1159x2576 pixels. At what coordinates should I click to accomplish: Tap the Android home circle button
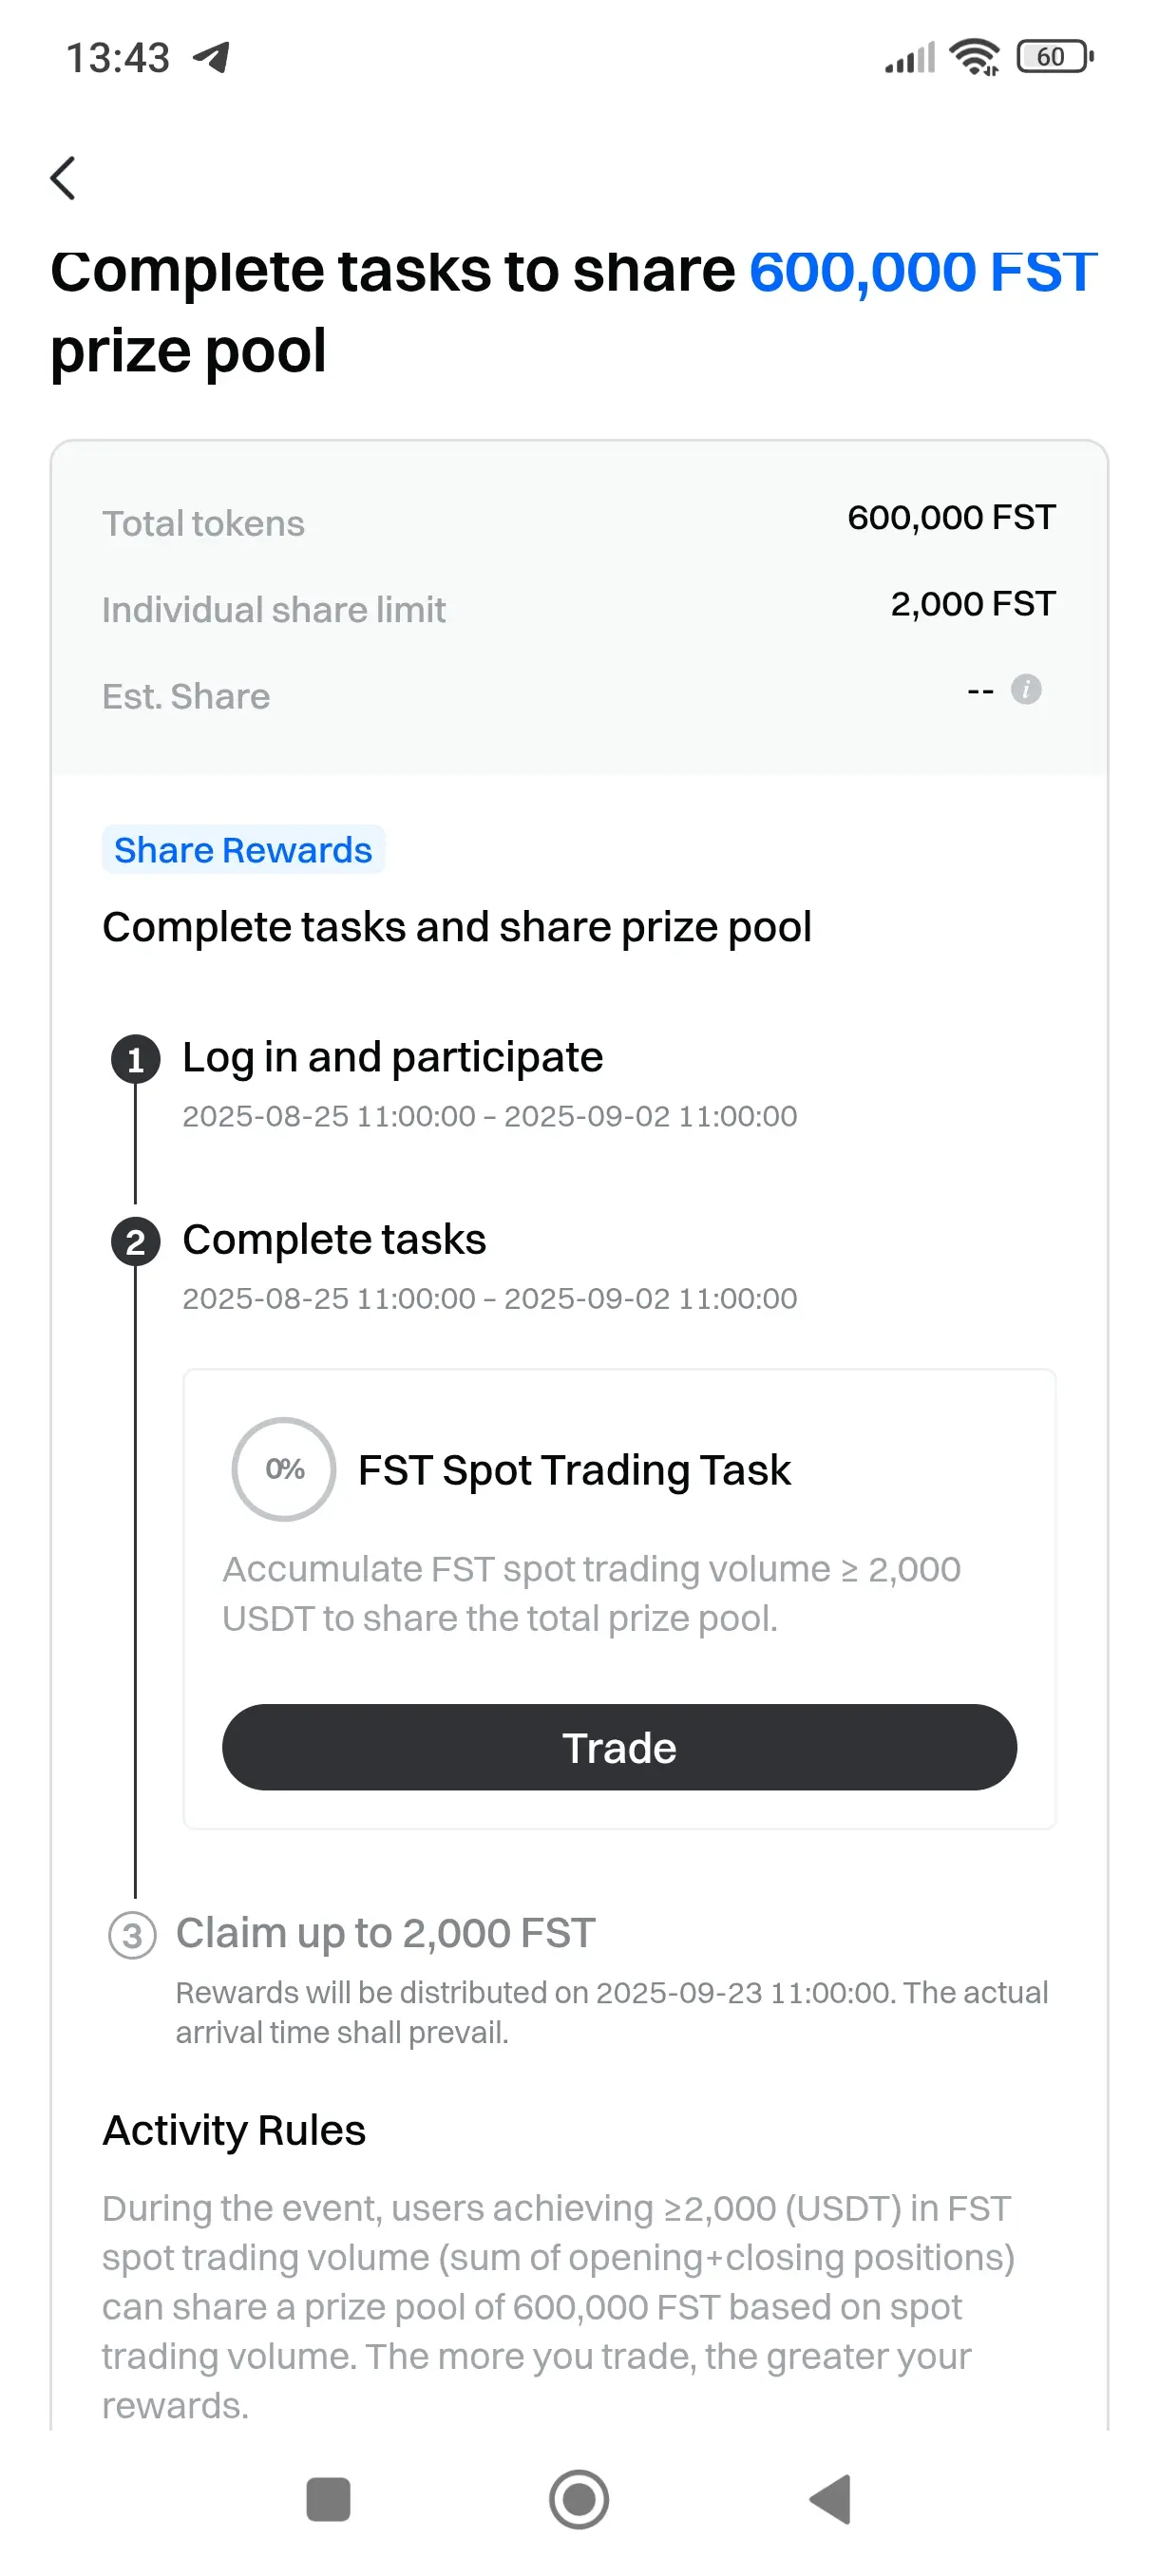(579, 2500)
